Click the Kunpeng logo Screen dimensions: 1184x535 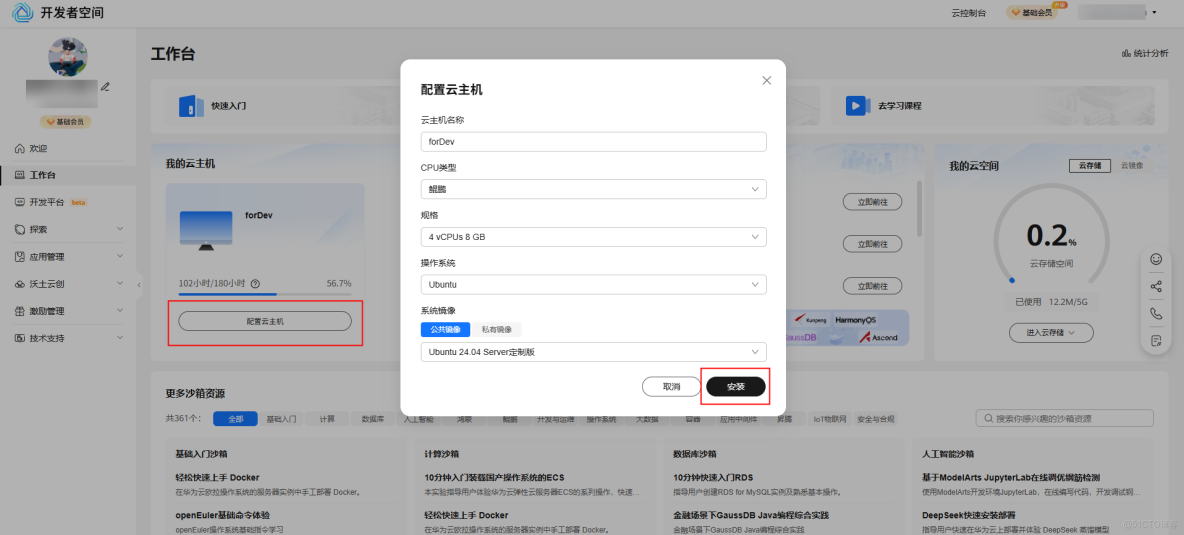[810, 320]
